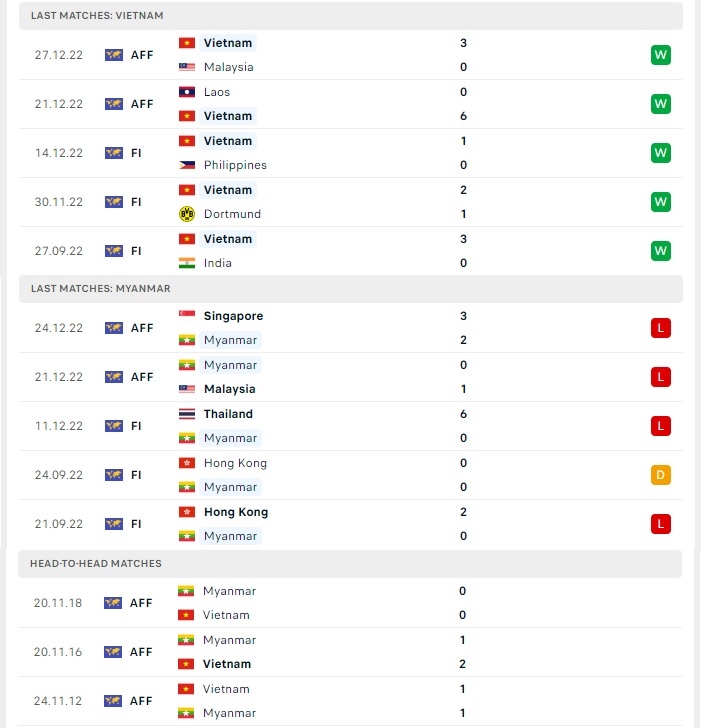Click the Thailand flag icon
701x728 pixels.
(x=187, y=414)
